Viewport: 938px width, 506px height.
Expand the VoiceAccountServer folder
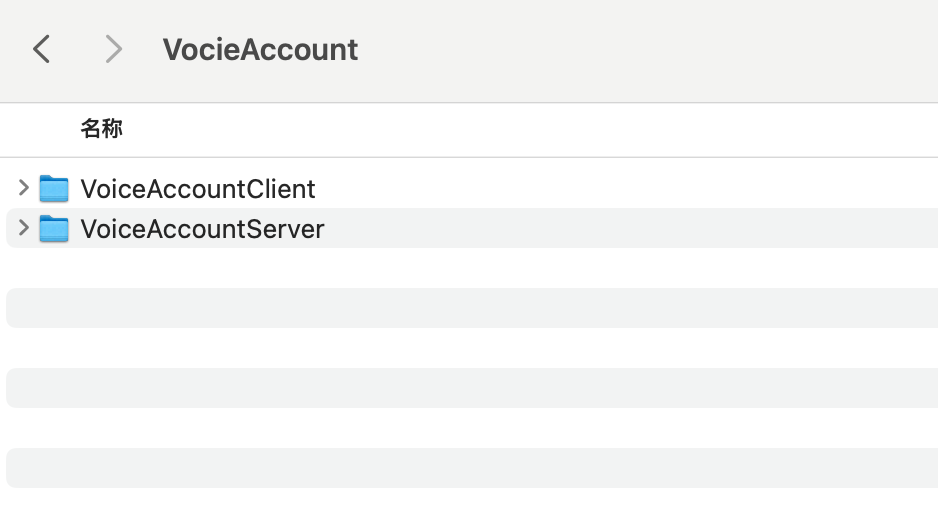pos(23,228)
